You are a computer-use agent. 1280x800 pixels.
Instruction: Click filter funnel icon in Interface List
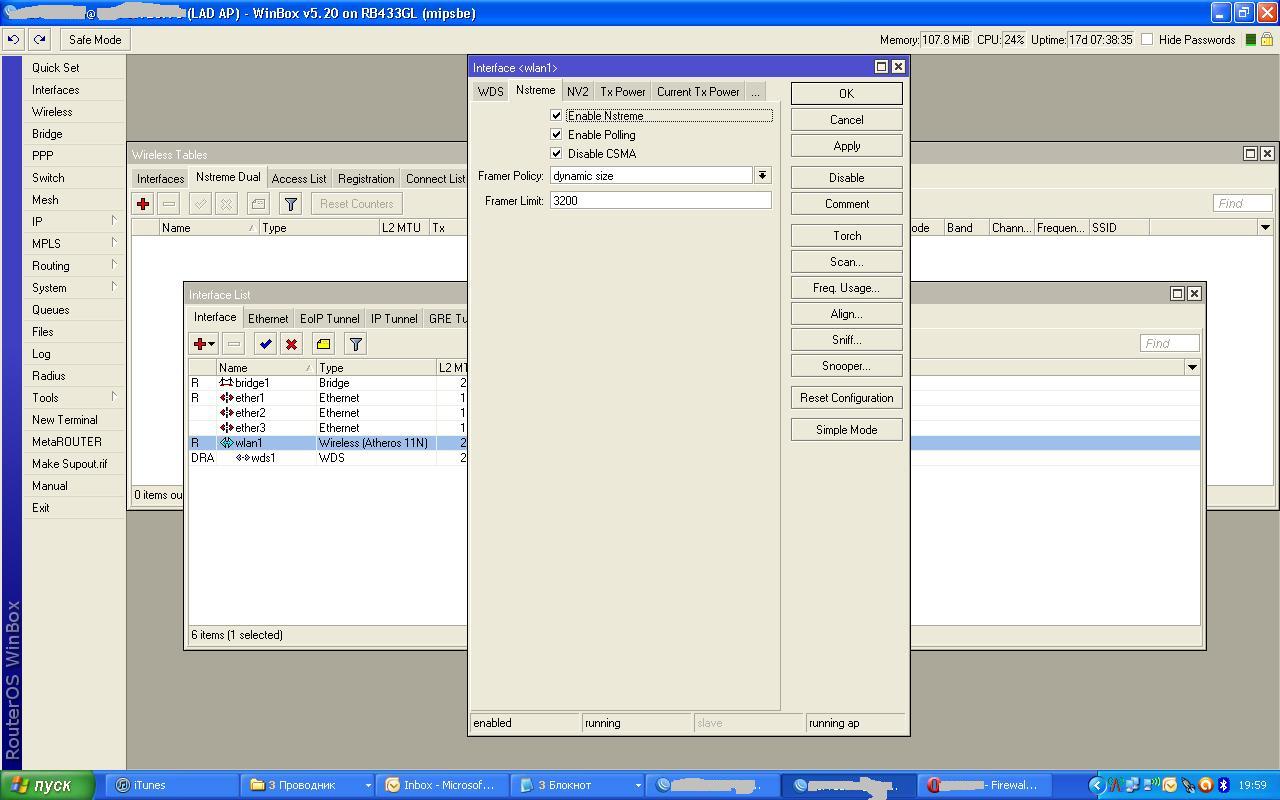point(355,344)
